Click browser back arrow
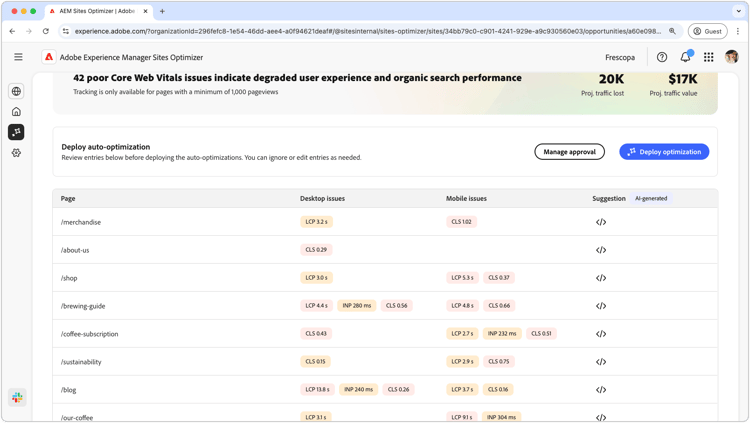This screenshot has width=750, height=423. click(12, 31)
